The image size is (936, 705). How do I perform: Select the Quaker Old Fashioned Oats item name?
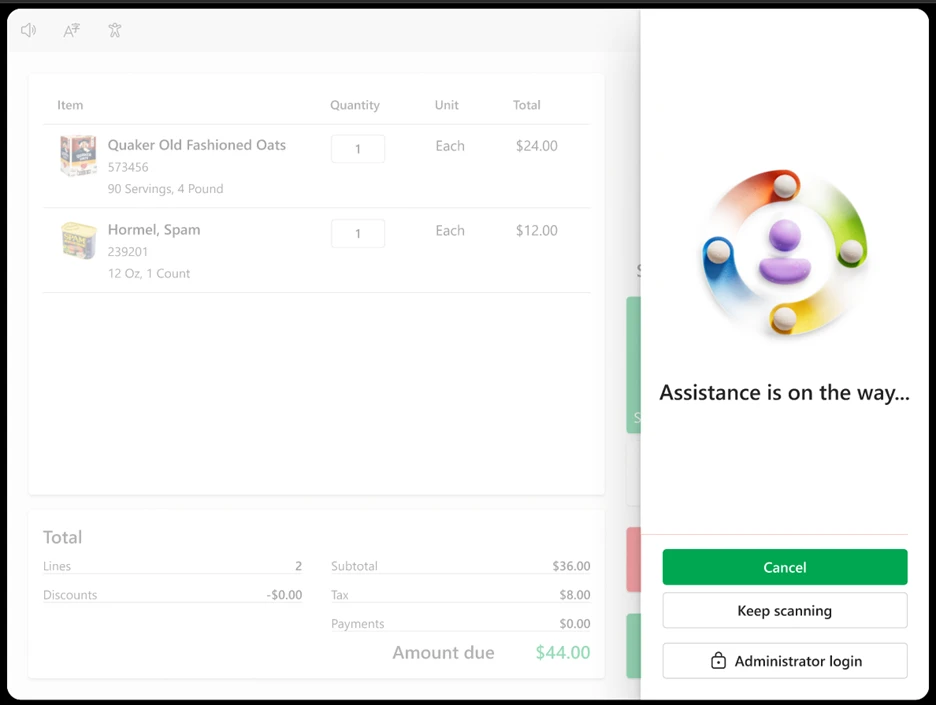pos(196,145)
